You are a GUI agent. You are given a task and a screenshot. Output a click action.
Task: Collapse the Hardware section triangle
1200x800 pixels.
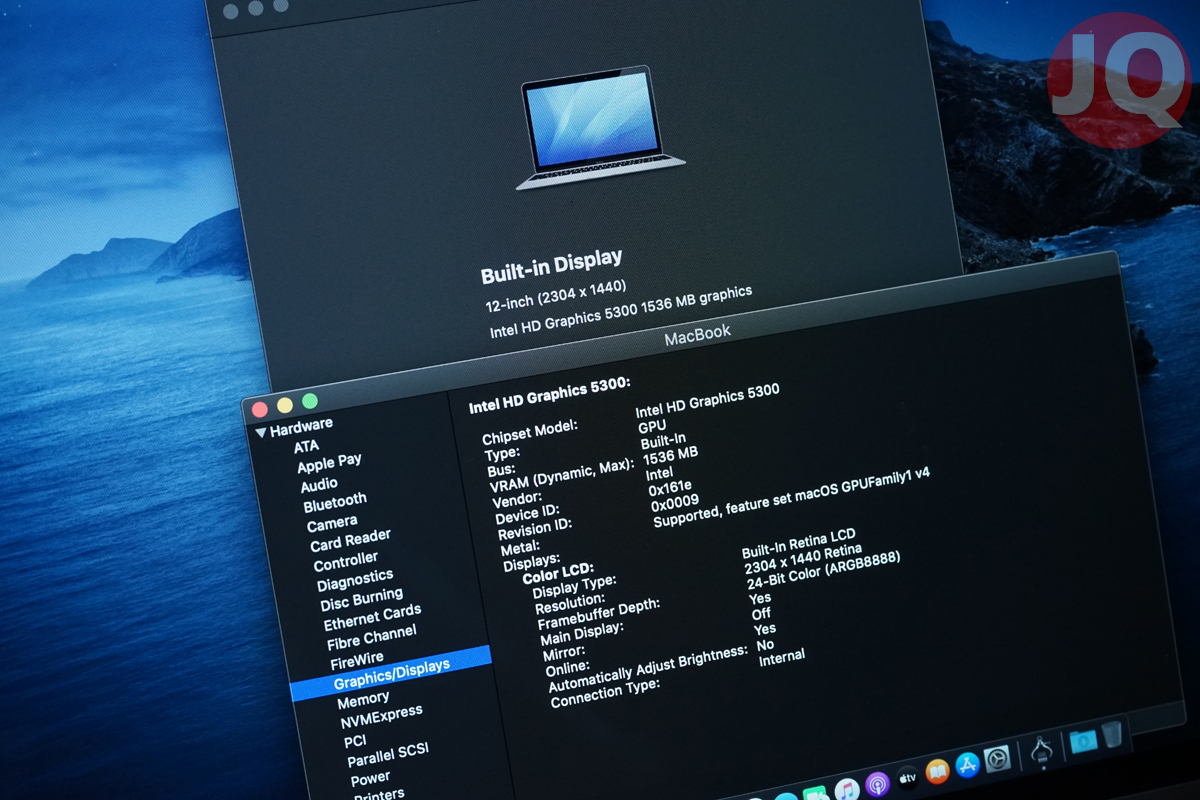point(261,432)
